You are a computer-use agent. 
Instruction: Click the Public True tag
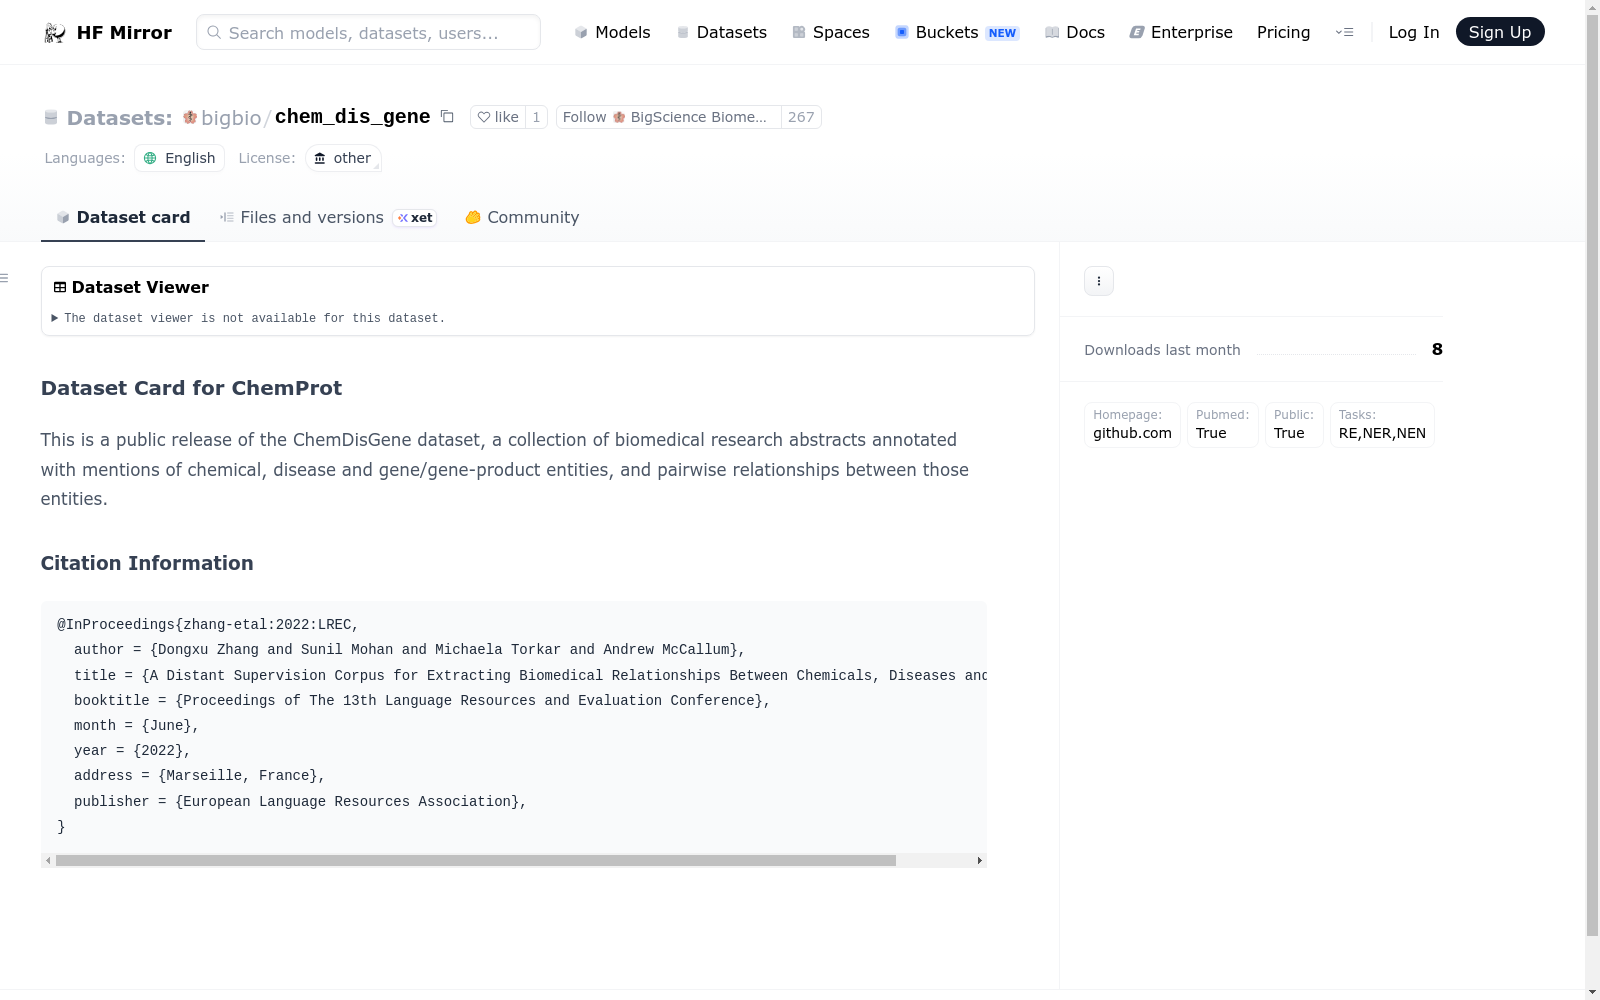coord(1294,425)
